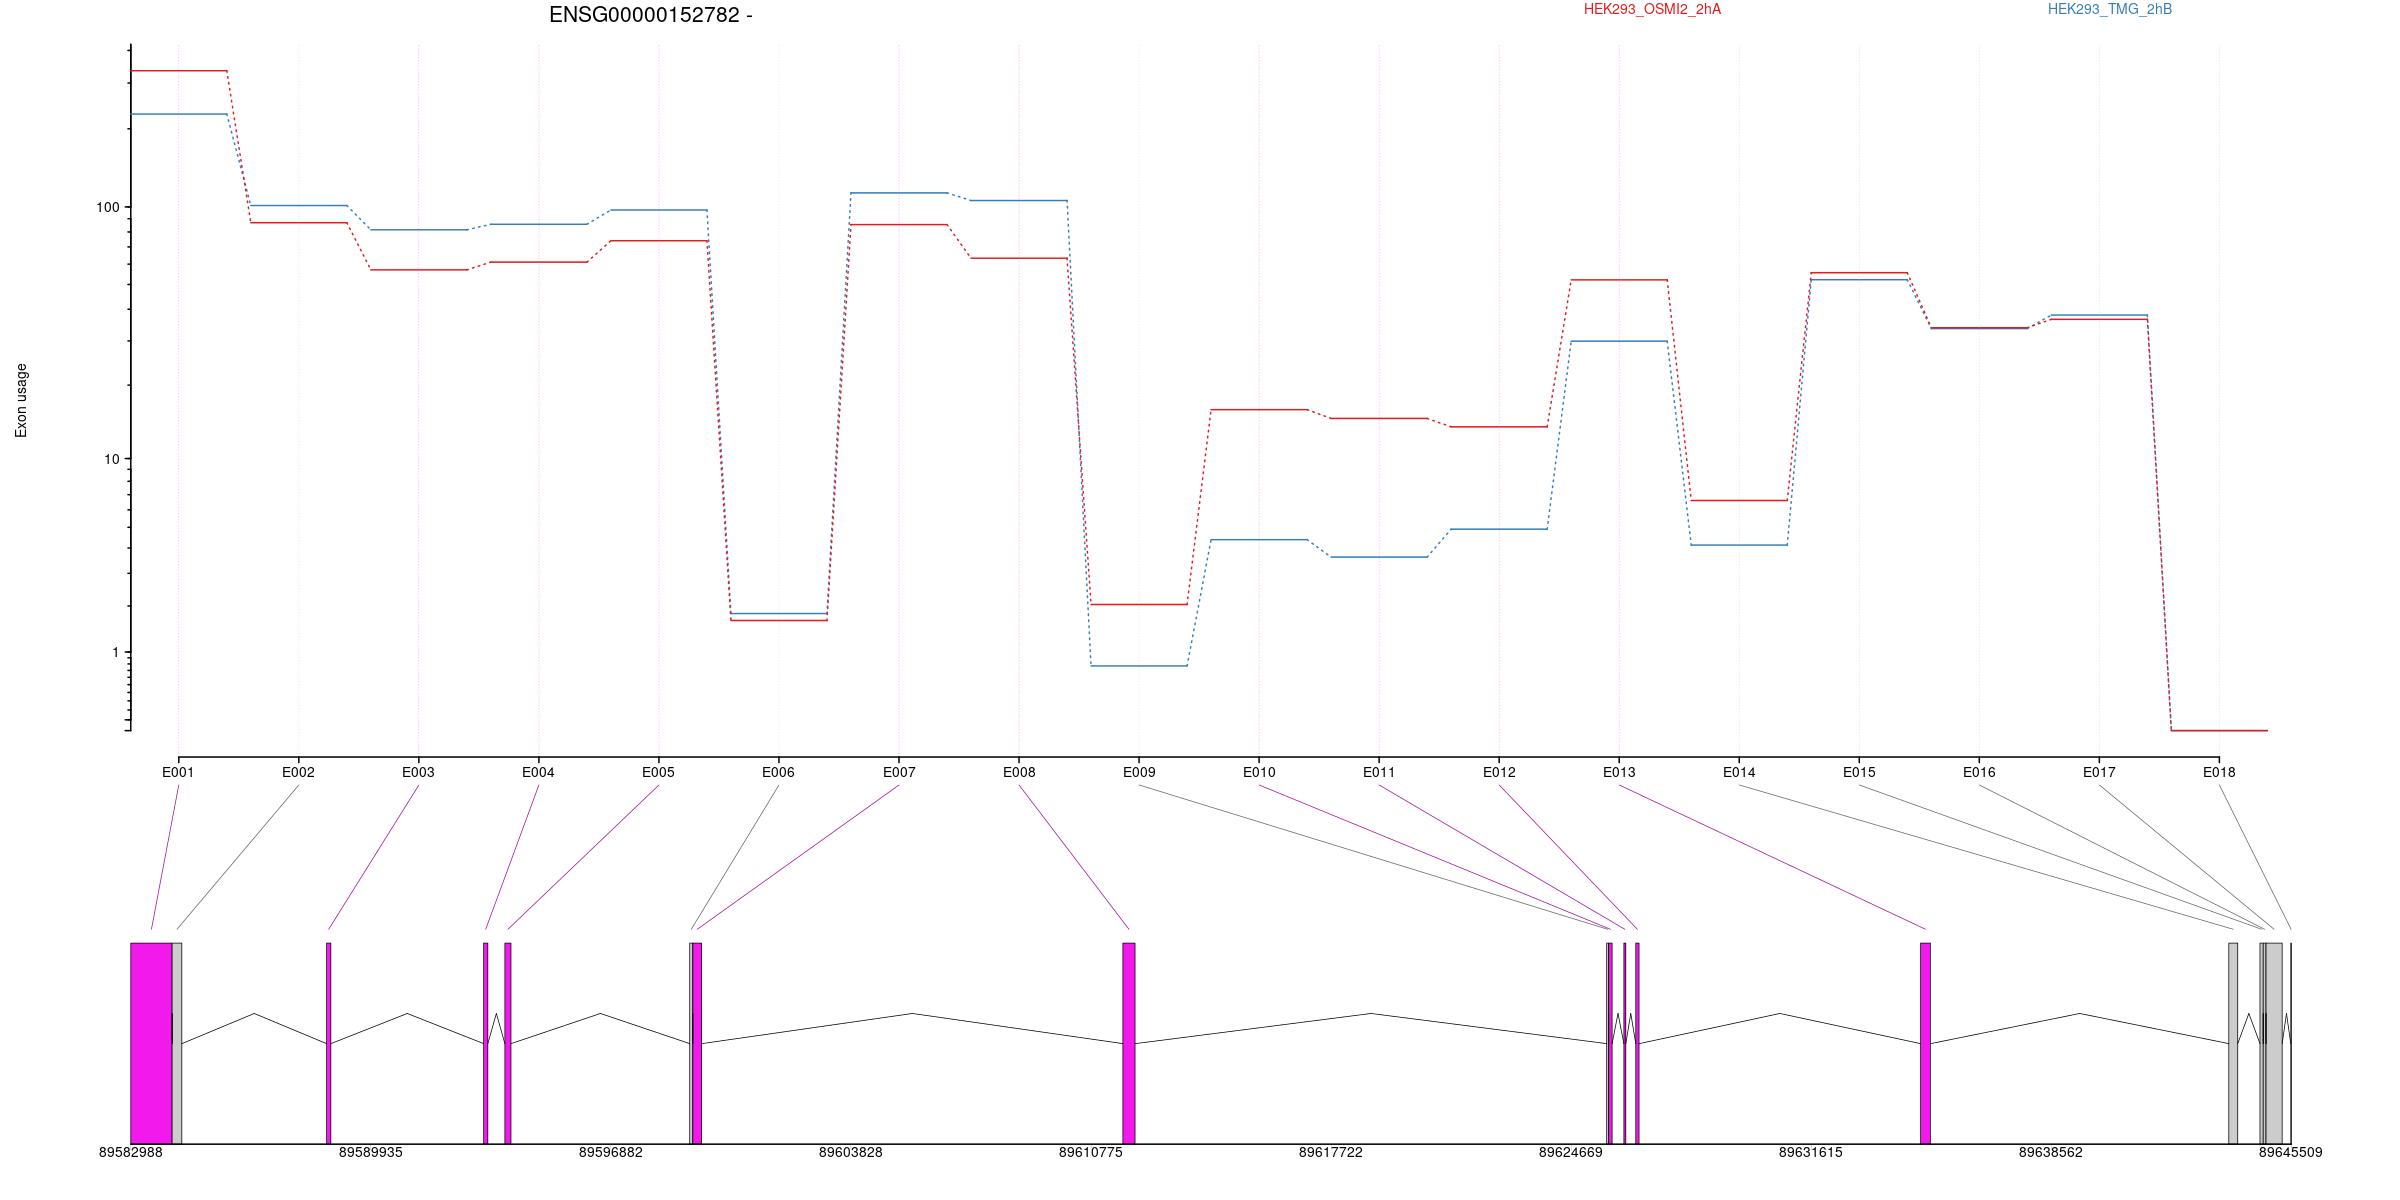2400x1200 pixels.
Task: Click the large magenta first exon block
Action: pos(151,1043)
